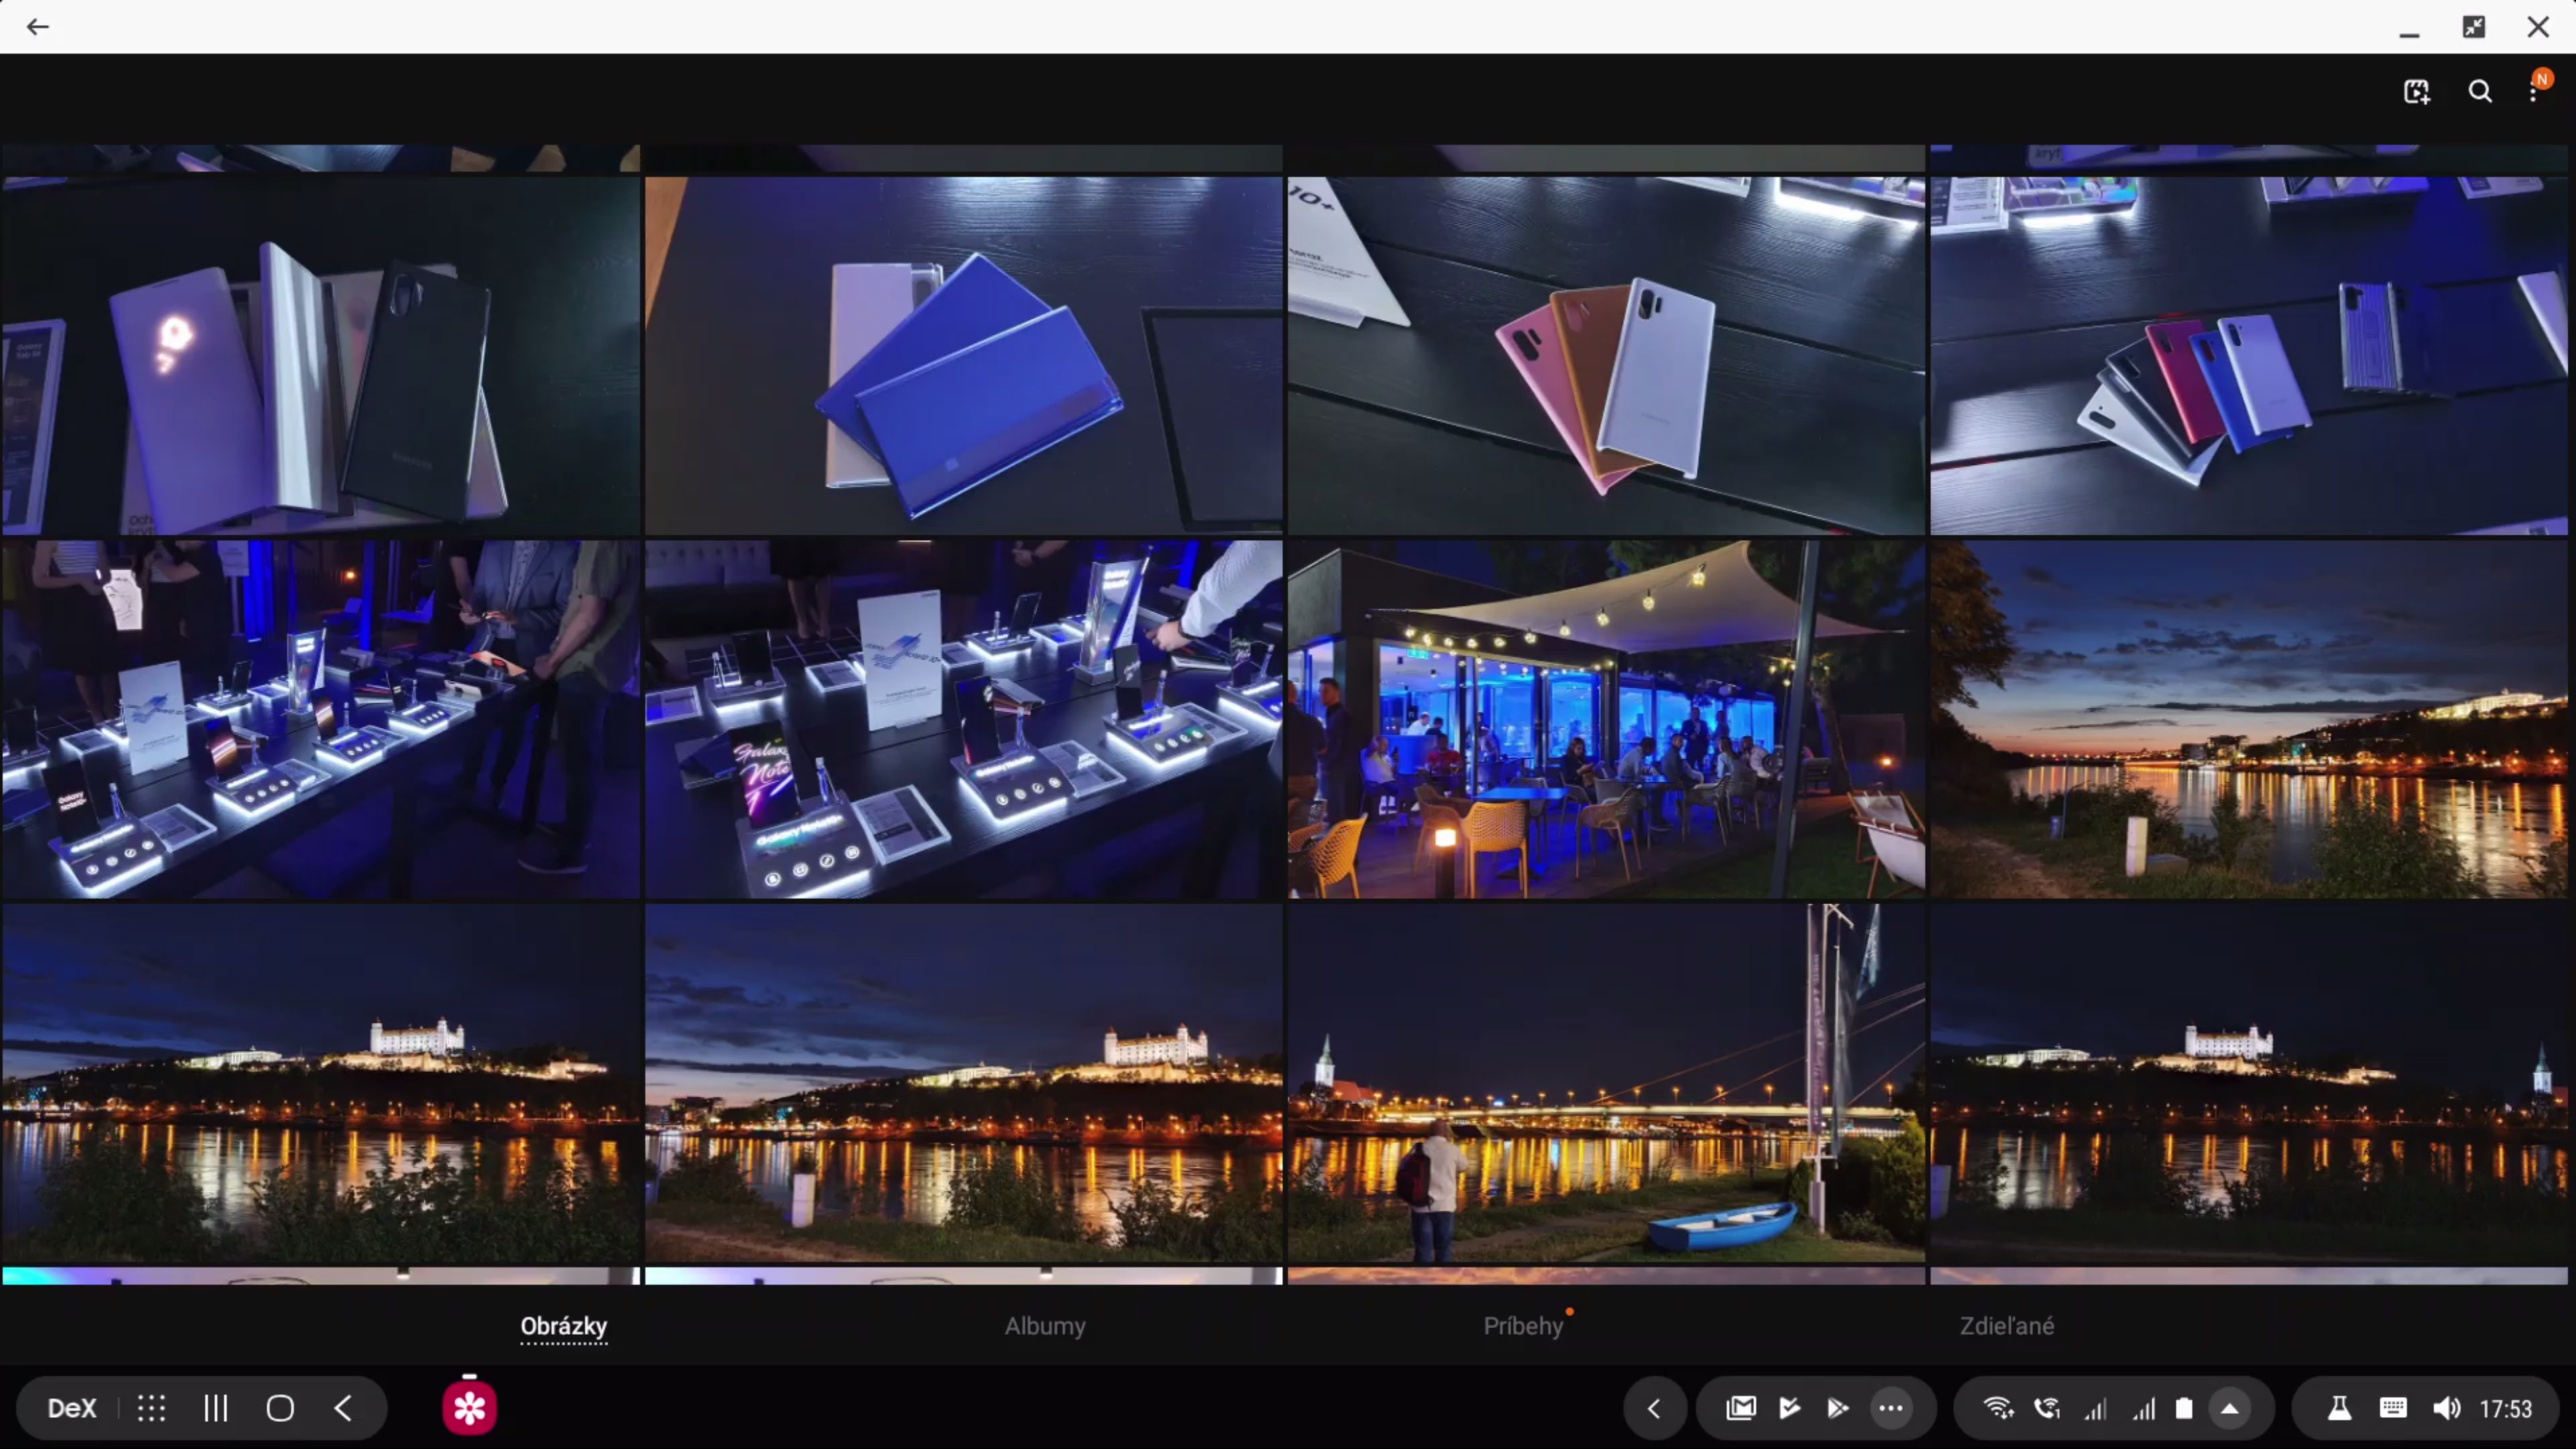Open the Príbehy tab

point(1522,1325)
